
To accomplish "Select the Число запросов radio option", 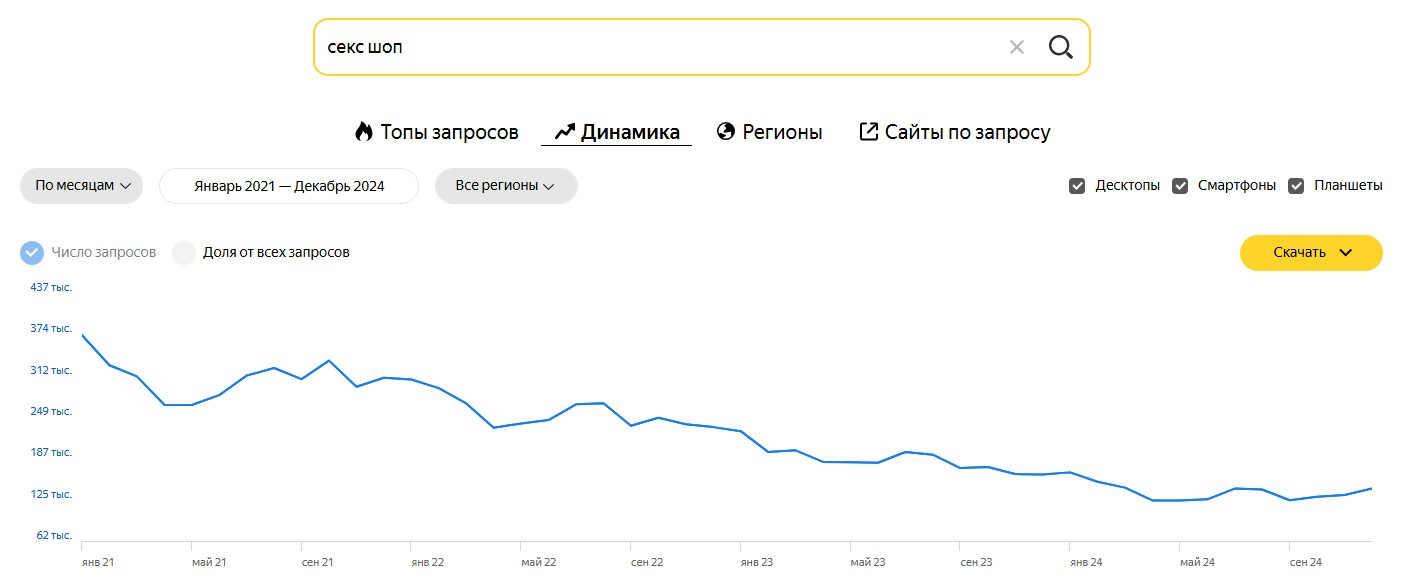I will [32, 253].
